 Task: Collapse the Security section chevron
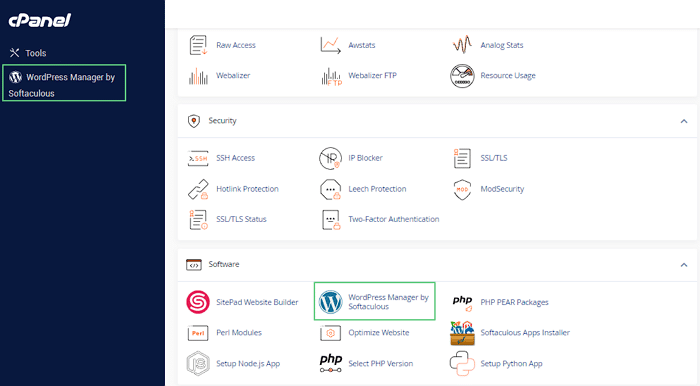coord(684,121)
